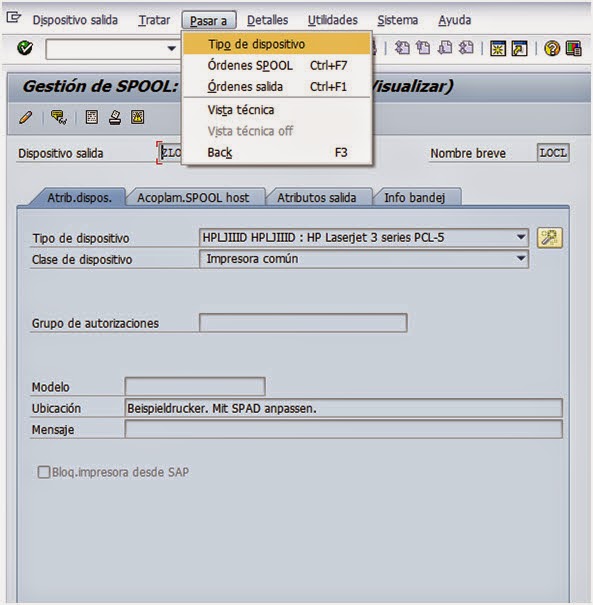Click the Modelo input field
The width and height of the screenshot is (593, 605).
195,386
